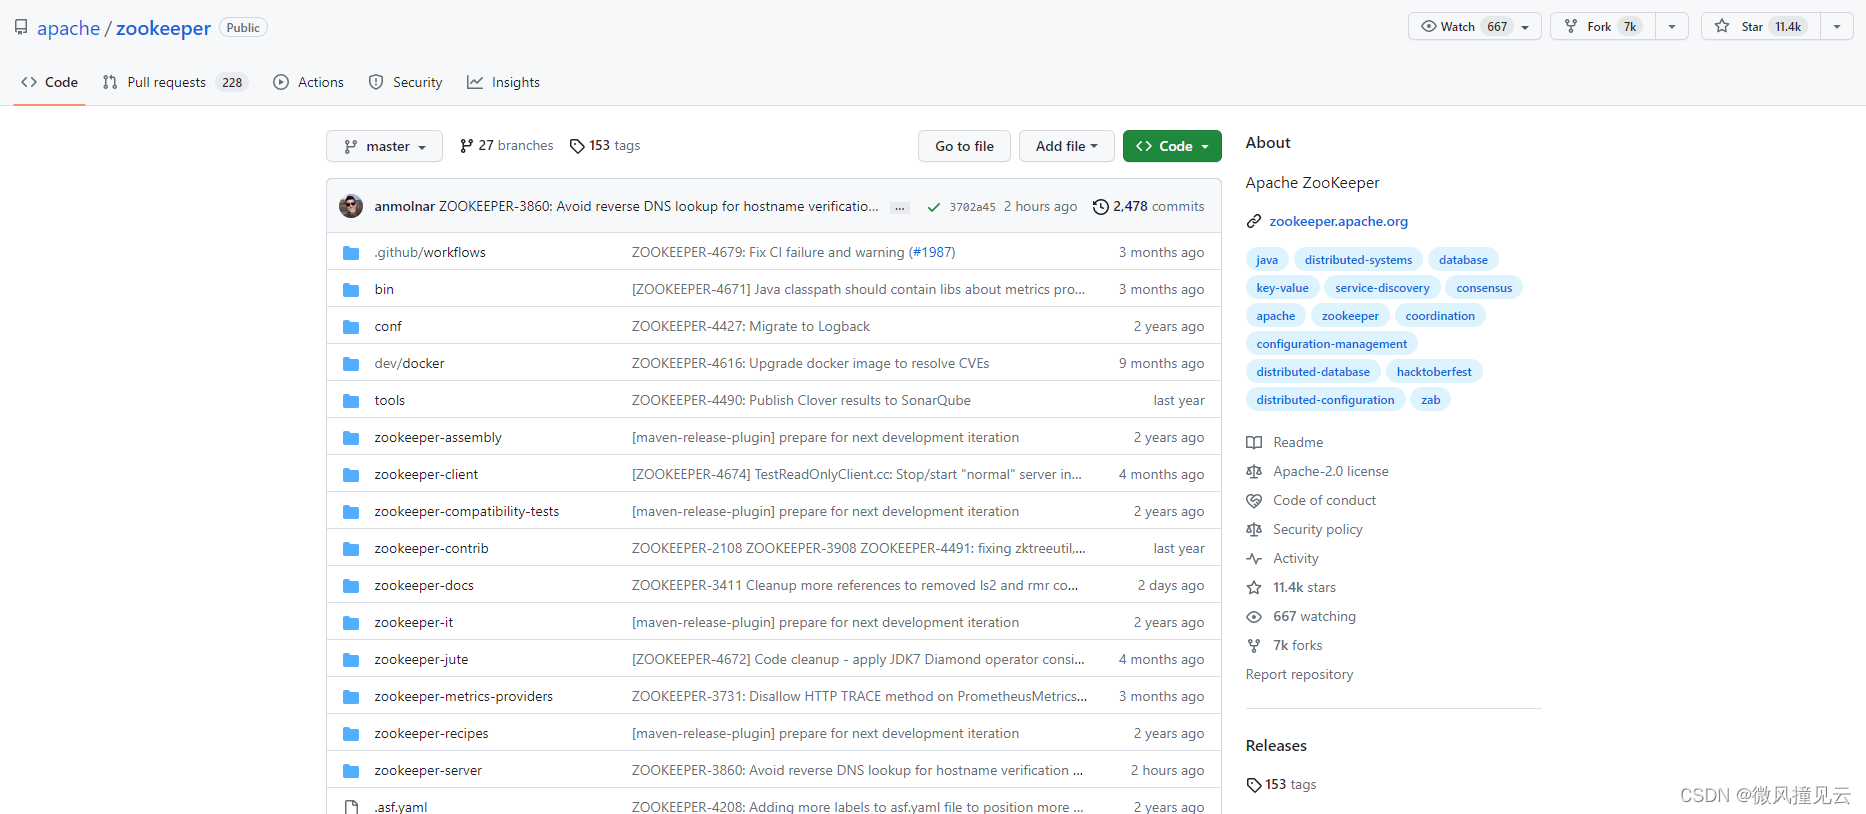The width and height of the screenshot is (1866, 814).
Task: Open the anmolnar avatar image
Action: 351,206
